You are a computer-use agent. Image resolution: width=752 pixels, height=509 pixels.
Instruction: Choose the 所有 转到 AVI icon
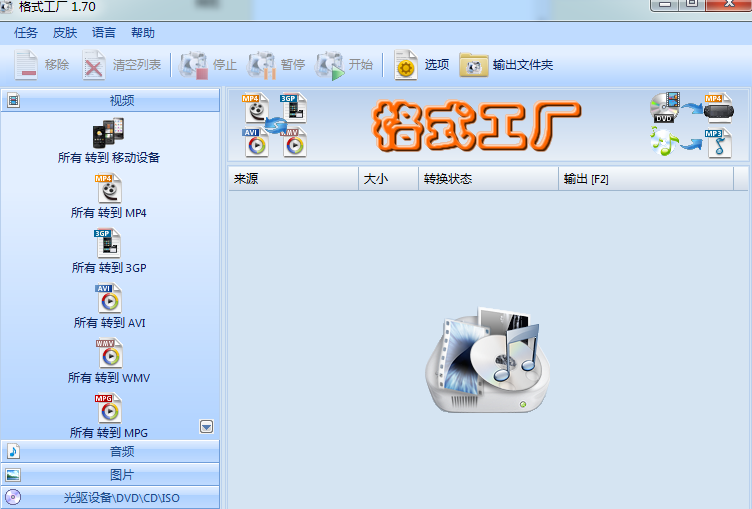pyautogui.click(x=109, y=298)
